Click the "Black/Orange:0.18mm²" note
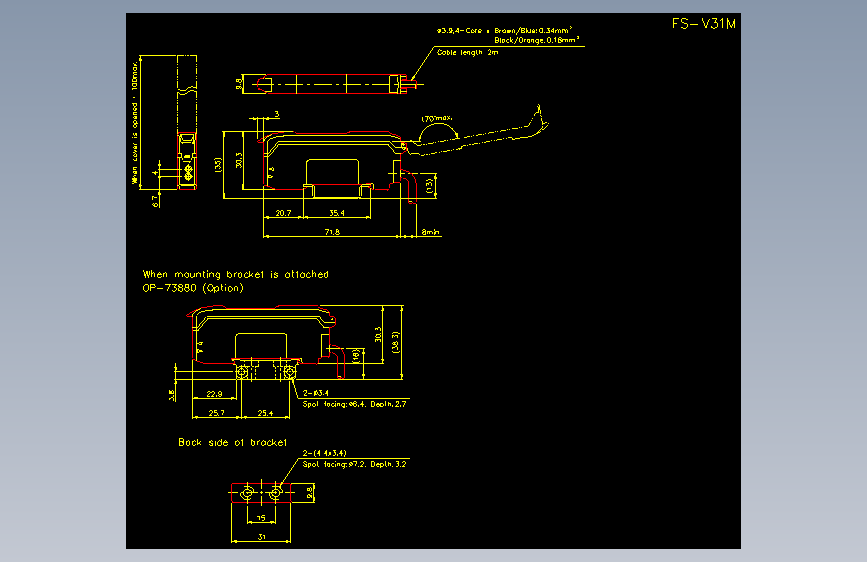867x562 pixels. tap(536, 40)
